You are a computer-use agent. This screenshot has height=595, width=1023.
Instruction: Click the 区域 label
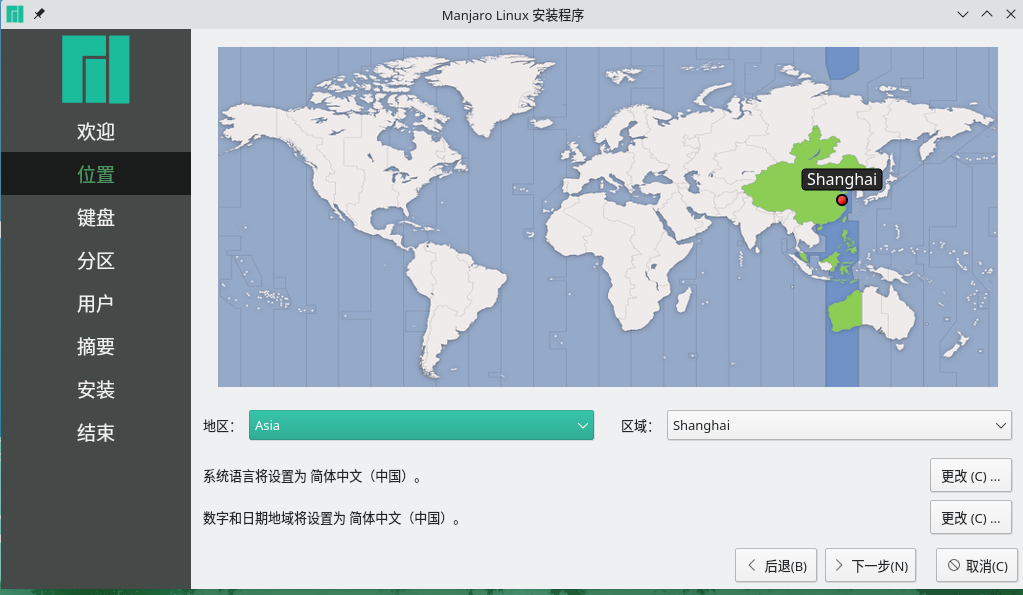click(637, 426)
